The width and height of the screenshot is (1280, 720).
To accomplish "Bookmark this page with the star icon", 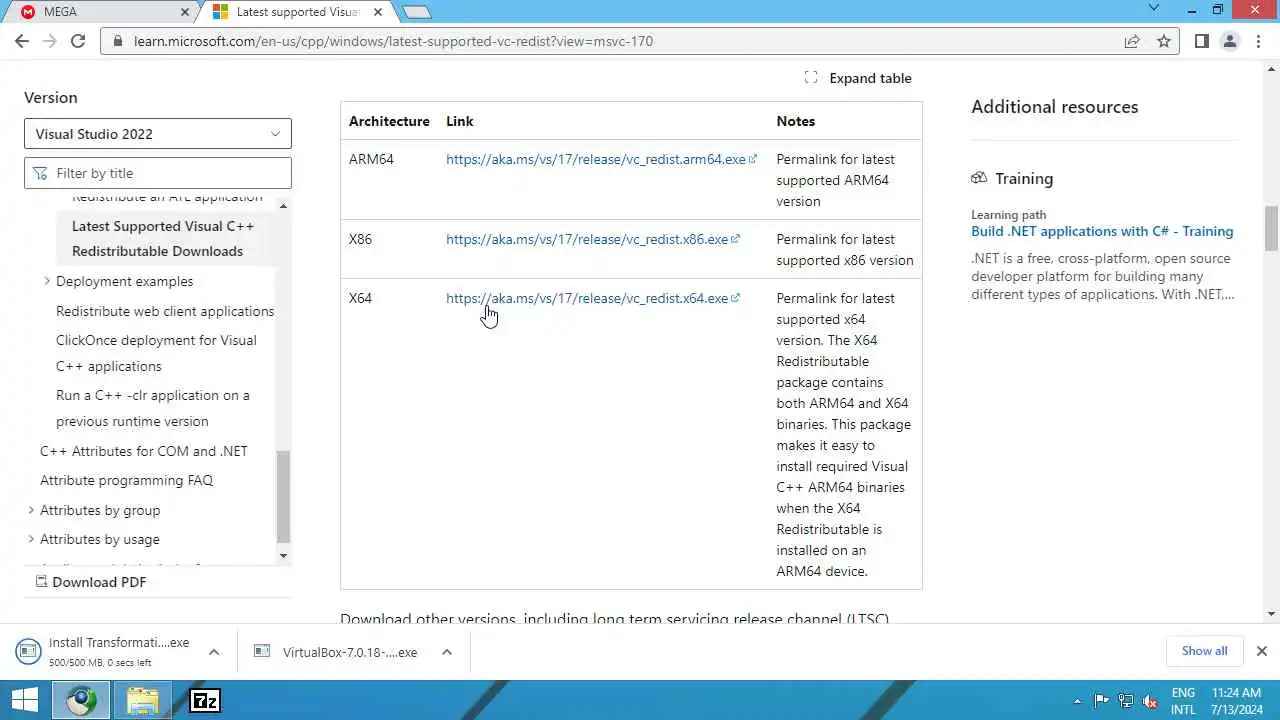I will [1164, 41].
